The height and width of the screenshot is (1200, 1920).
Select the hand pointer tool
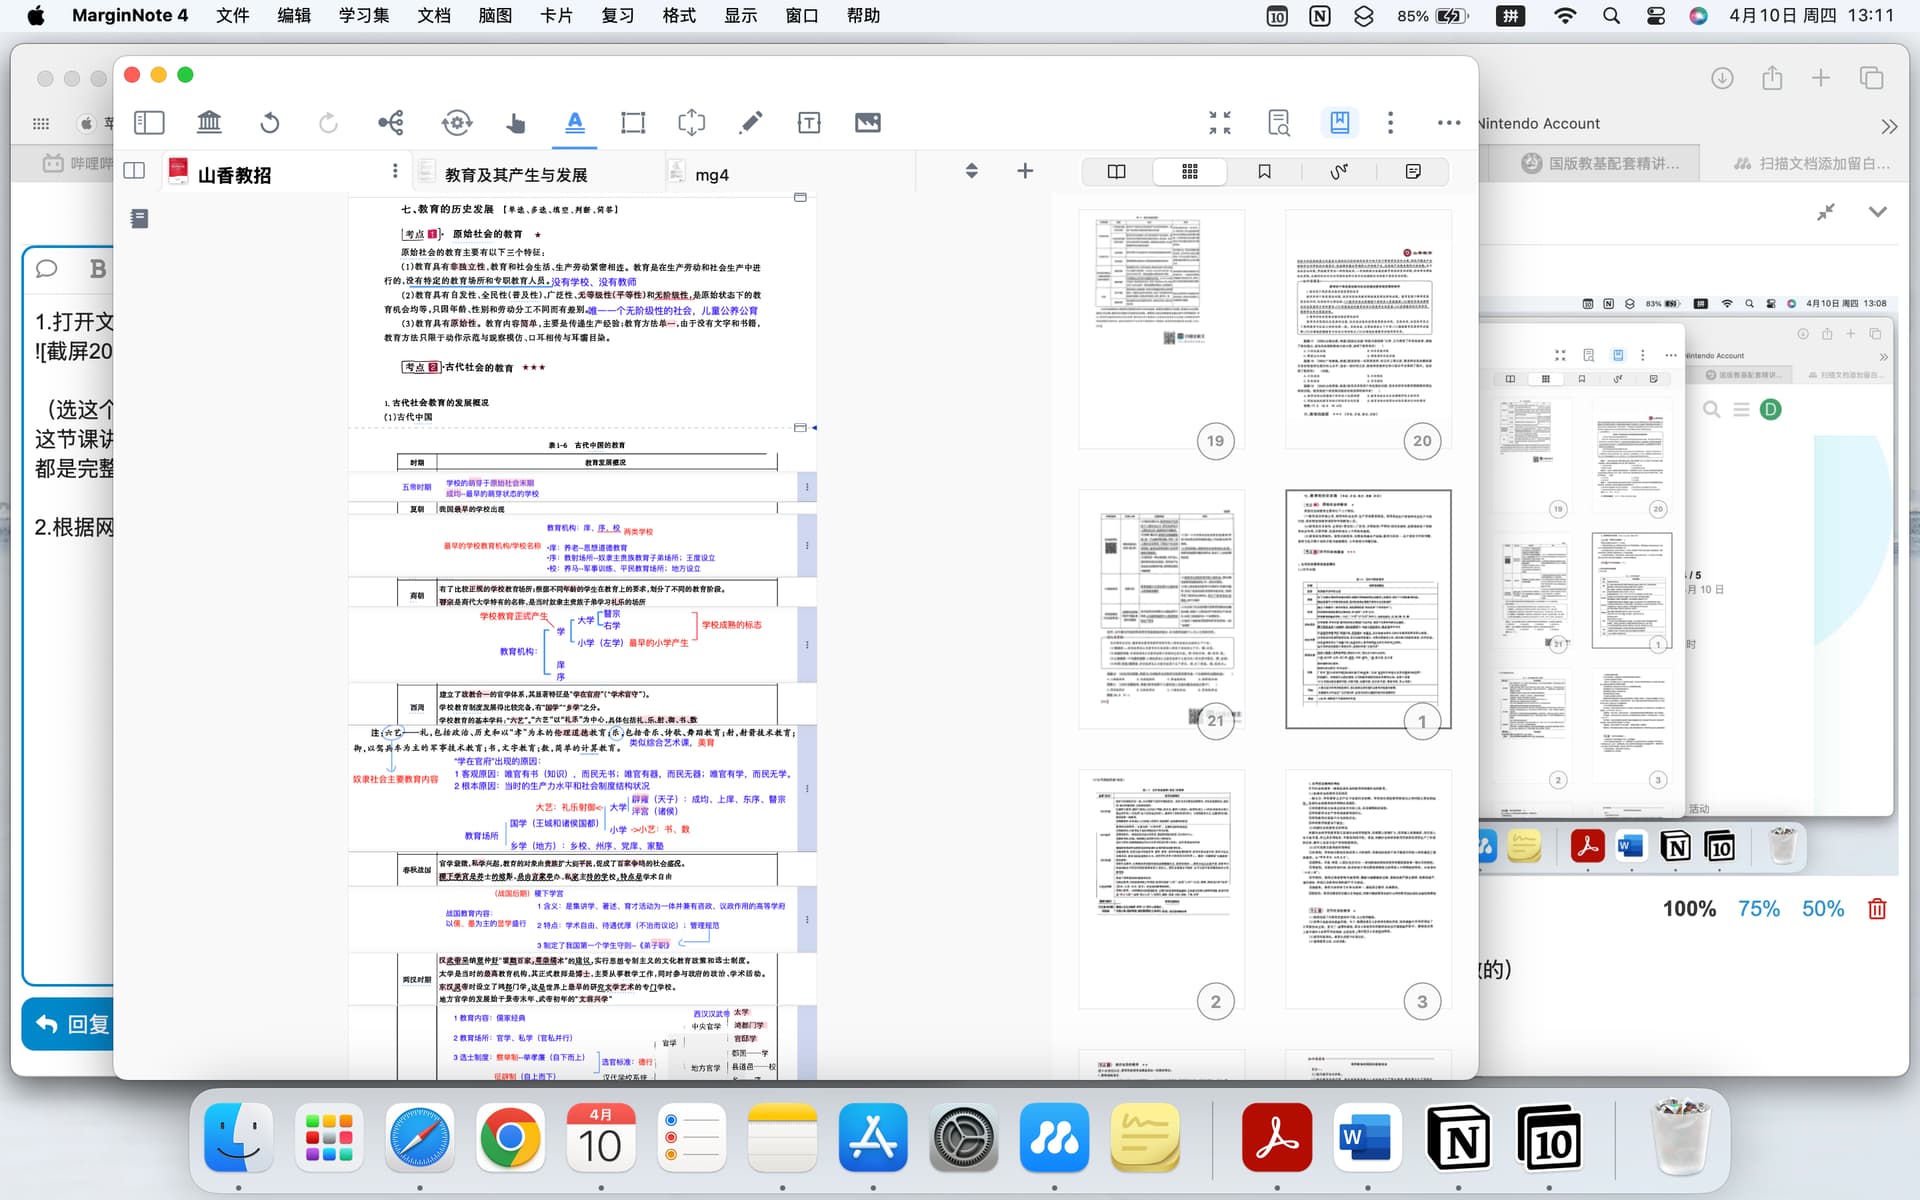[x=515, y=122]
